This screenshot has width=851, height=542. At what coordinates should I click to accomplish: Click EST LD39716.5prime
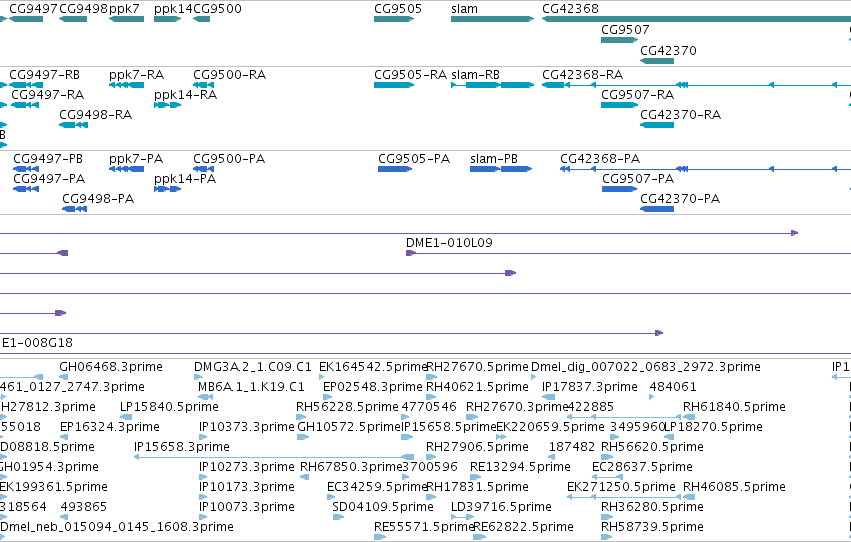click(462, 518)
